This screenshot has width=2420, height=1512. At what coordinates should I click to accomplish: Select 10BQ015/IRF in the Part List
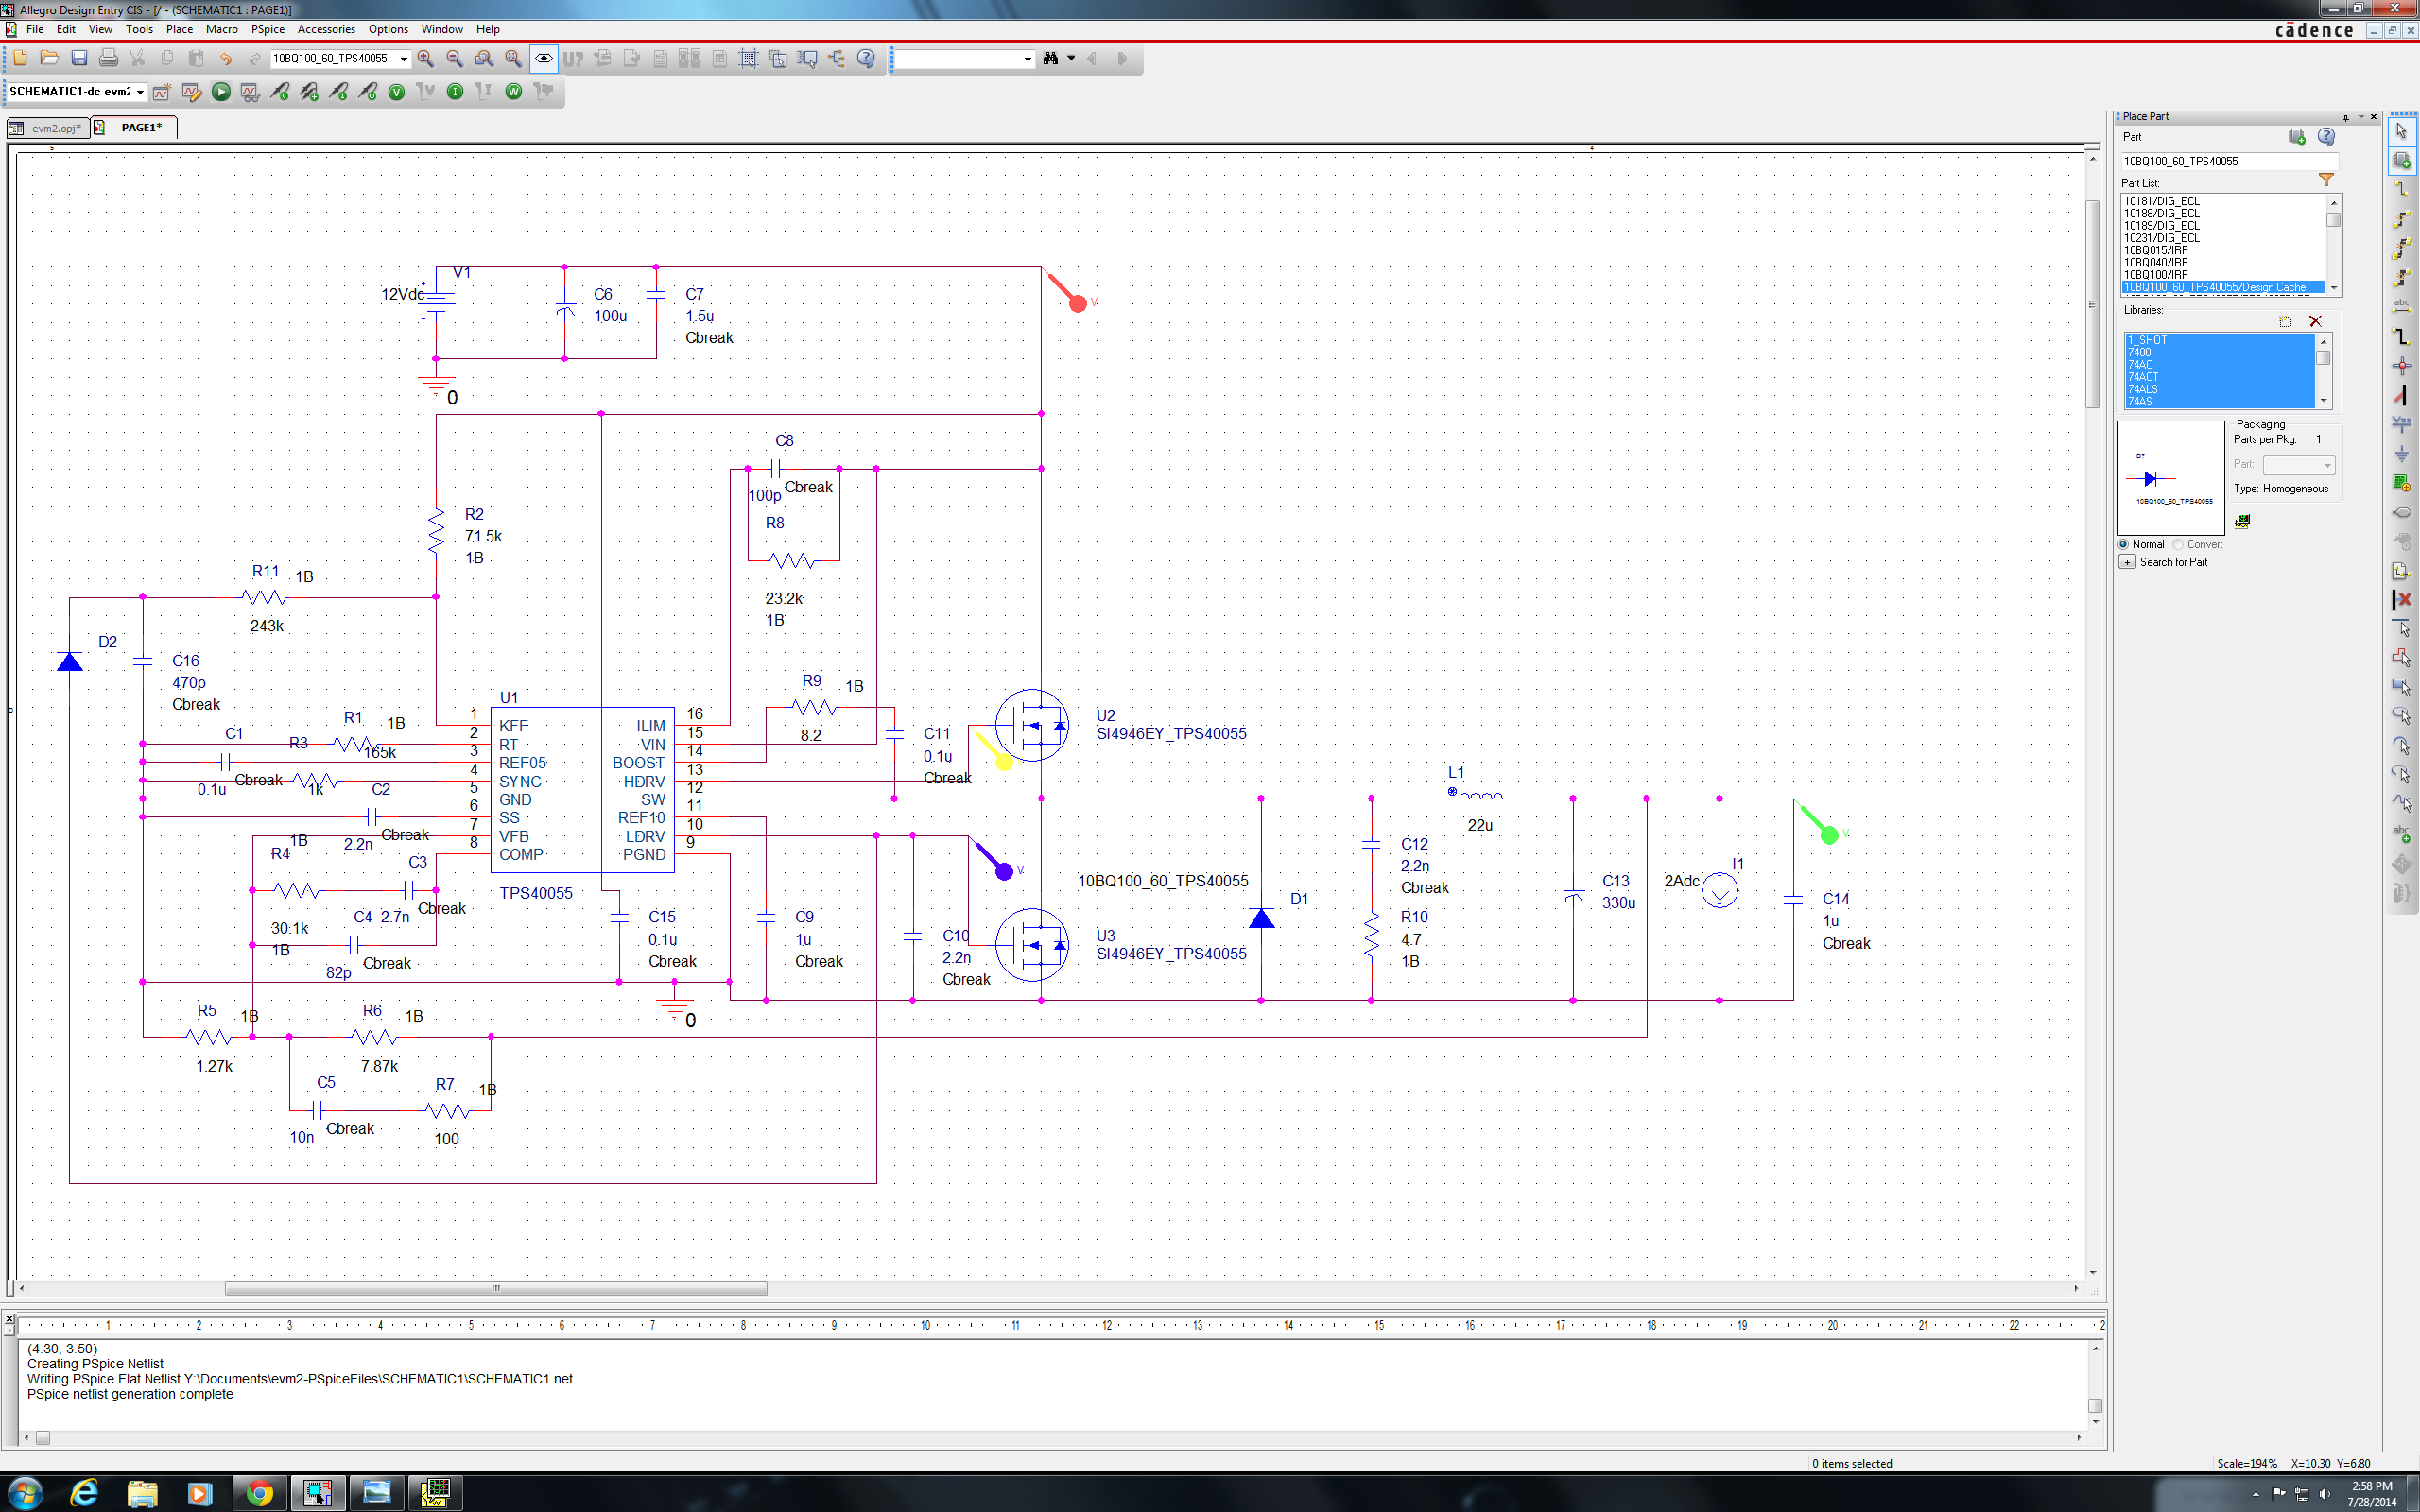[2157, 250]
